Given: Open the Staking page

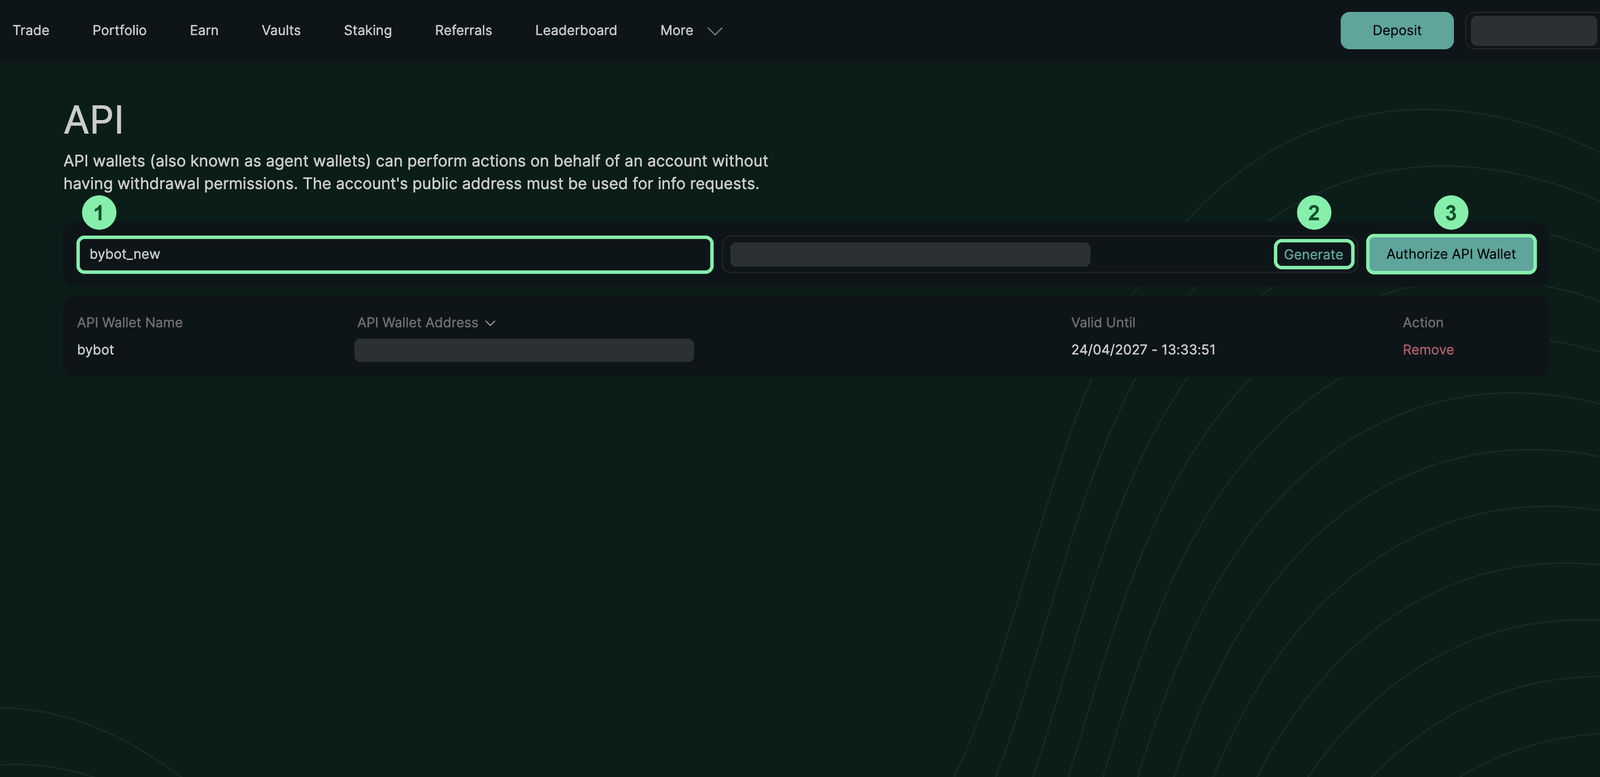Looking at the screenshot, I should coord(368,30).
